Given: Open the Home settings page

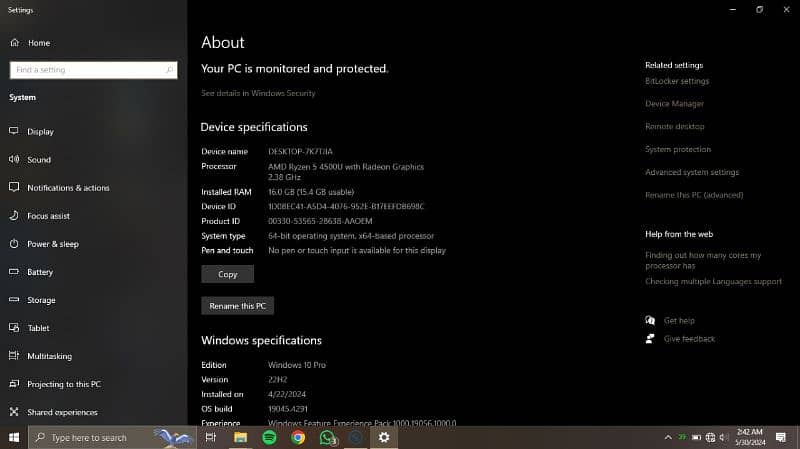Looking at the screenshot, I should [x=38, y=43].
